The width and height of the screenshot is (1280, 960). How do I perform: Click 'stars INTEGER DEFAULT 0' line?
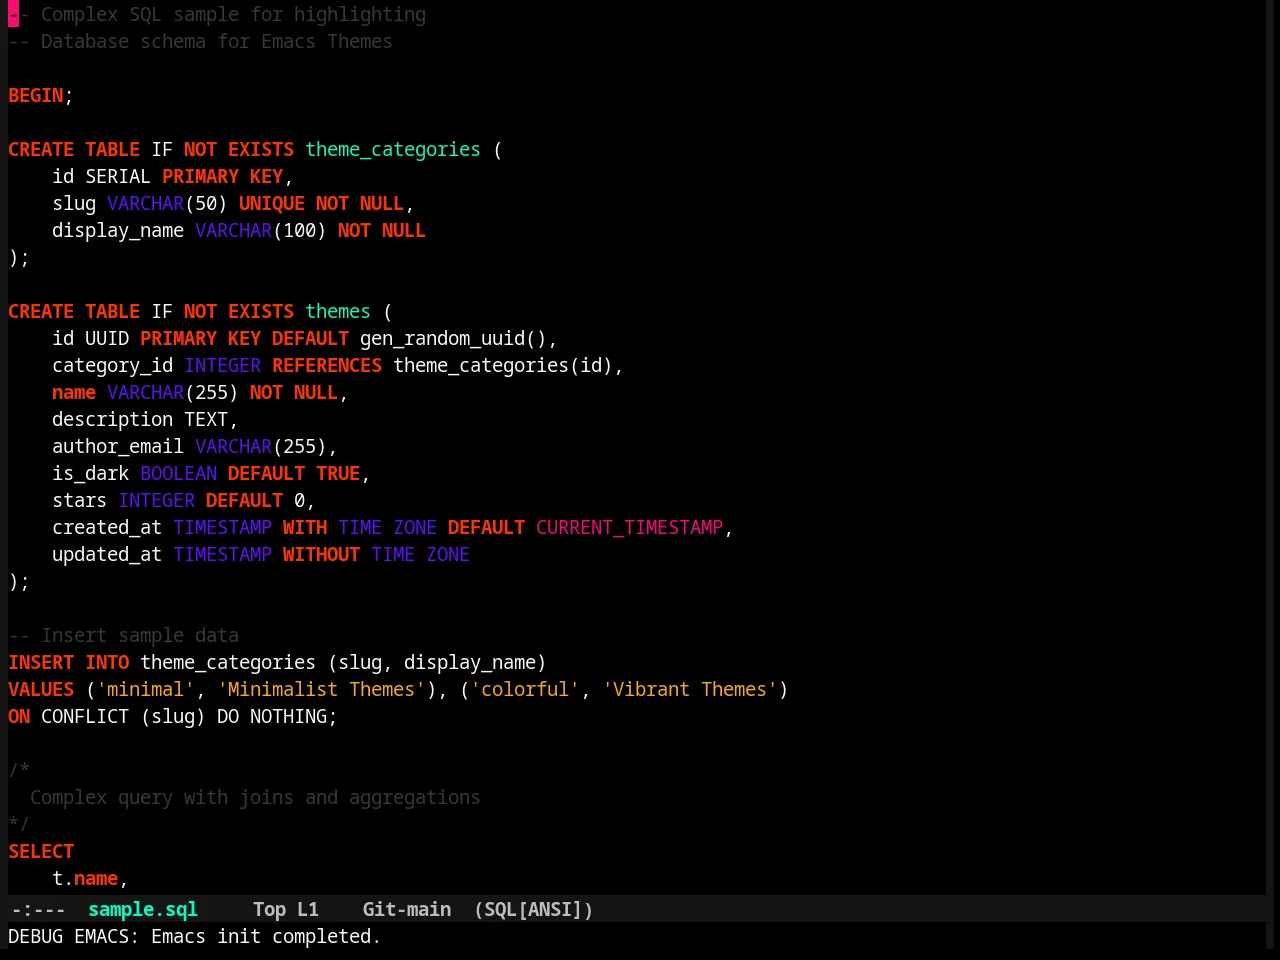[x=184, y=500]
